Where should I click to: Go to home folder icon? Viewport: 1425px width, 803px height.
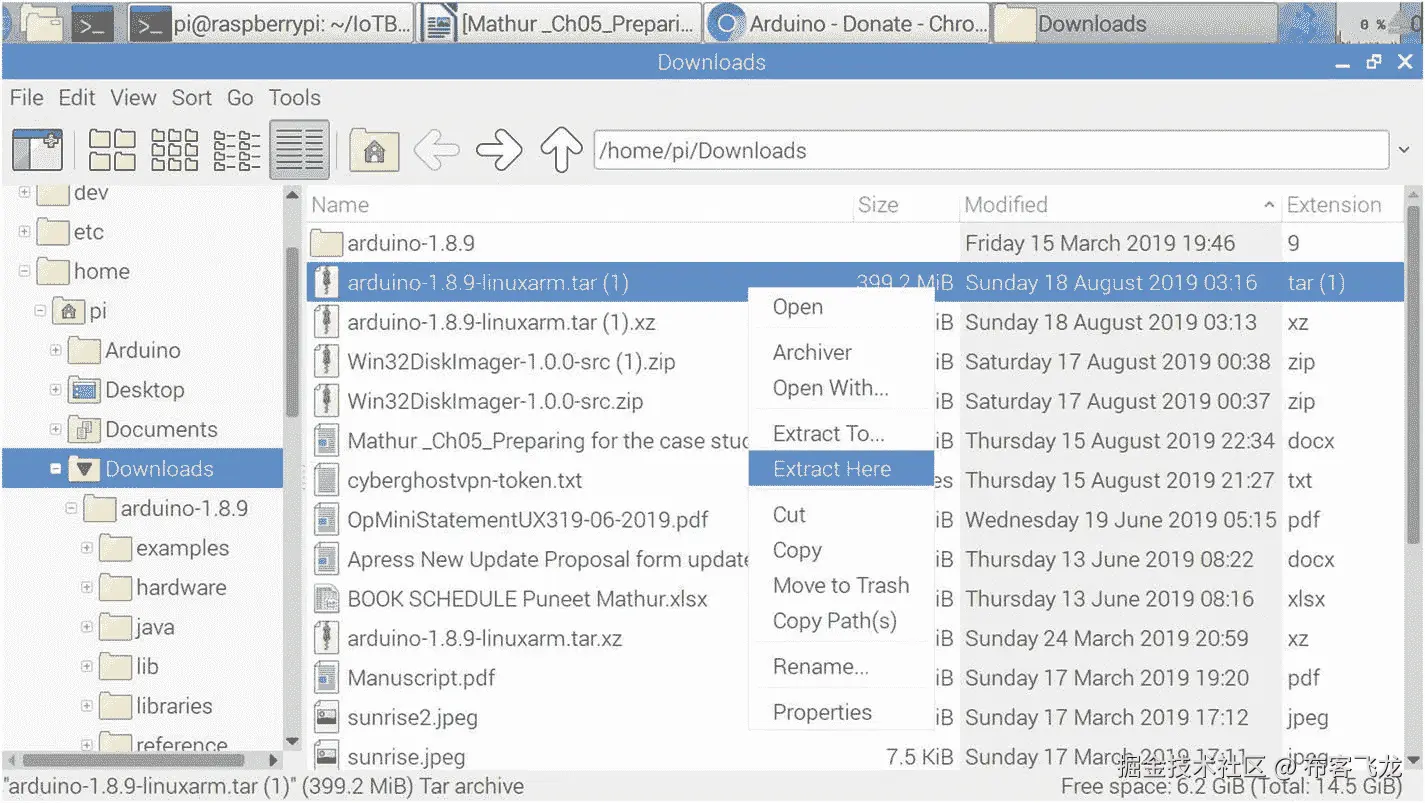[x=374, y=151]
